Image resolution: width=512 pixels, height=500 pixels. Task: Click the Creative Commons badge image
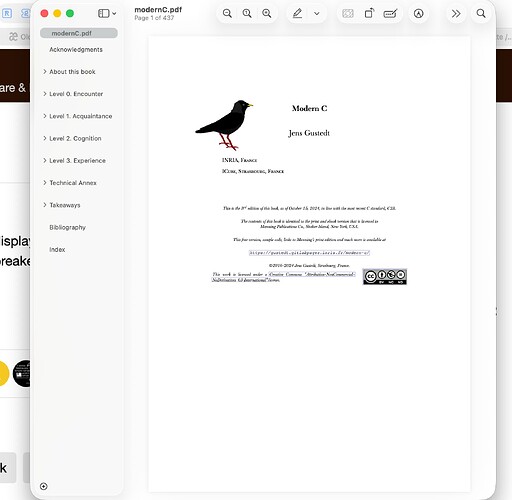[385, 277]
